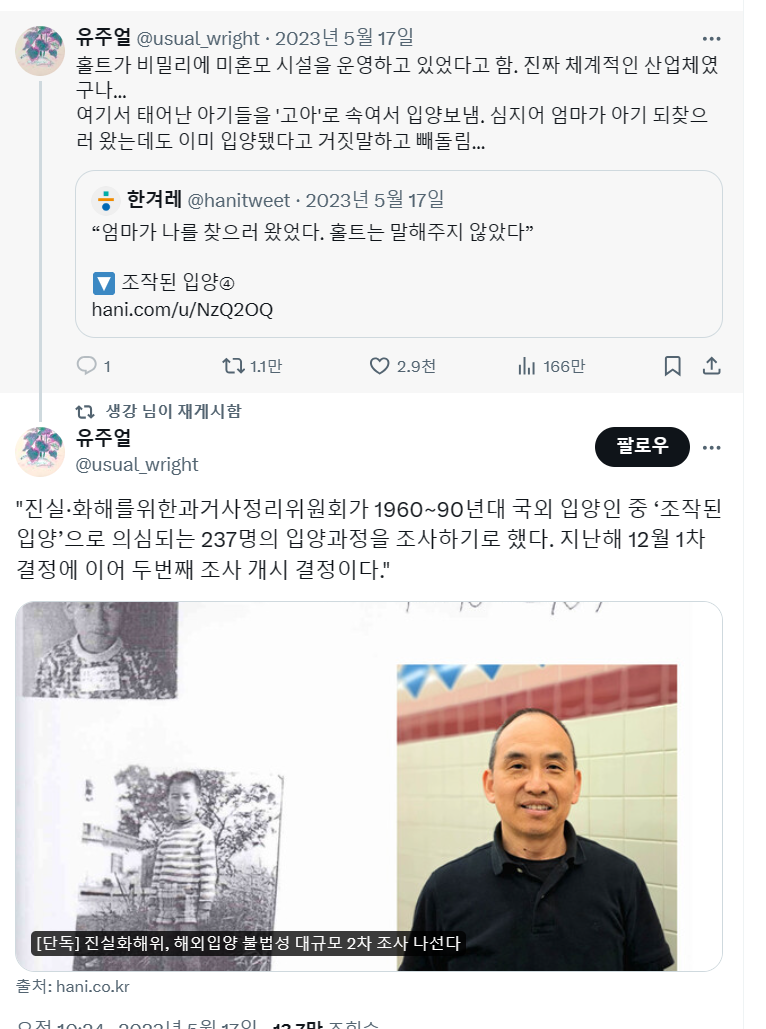This screenshot has width=766, height=1029.
Task: Like the tweet via heart icon
Action: point(379,366)
